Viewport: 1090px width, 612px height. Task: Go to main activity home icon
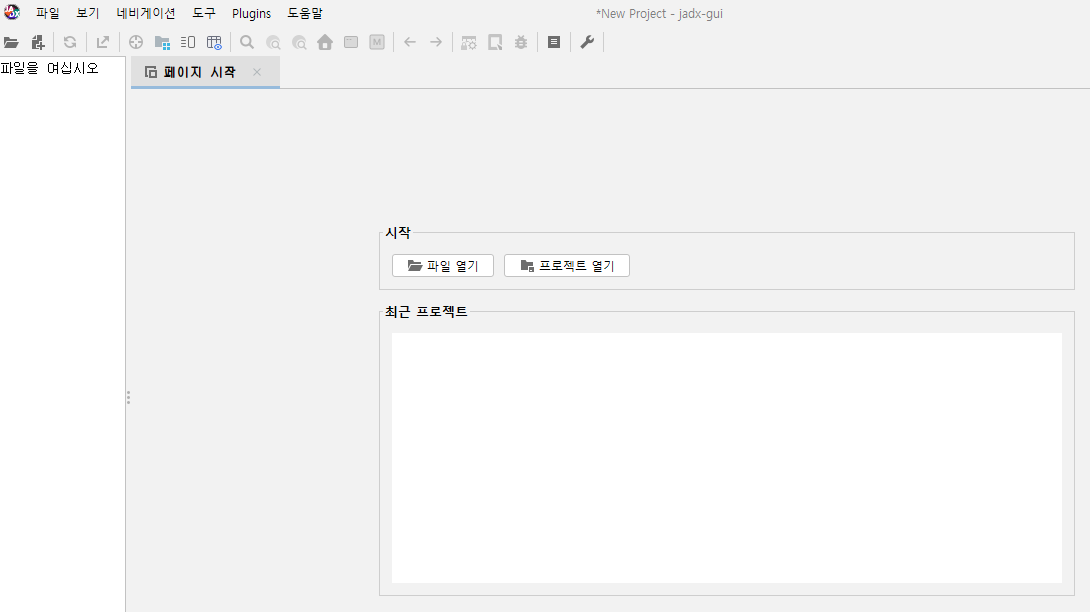pyautogui.click(x=325, y=42)
